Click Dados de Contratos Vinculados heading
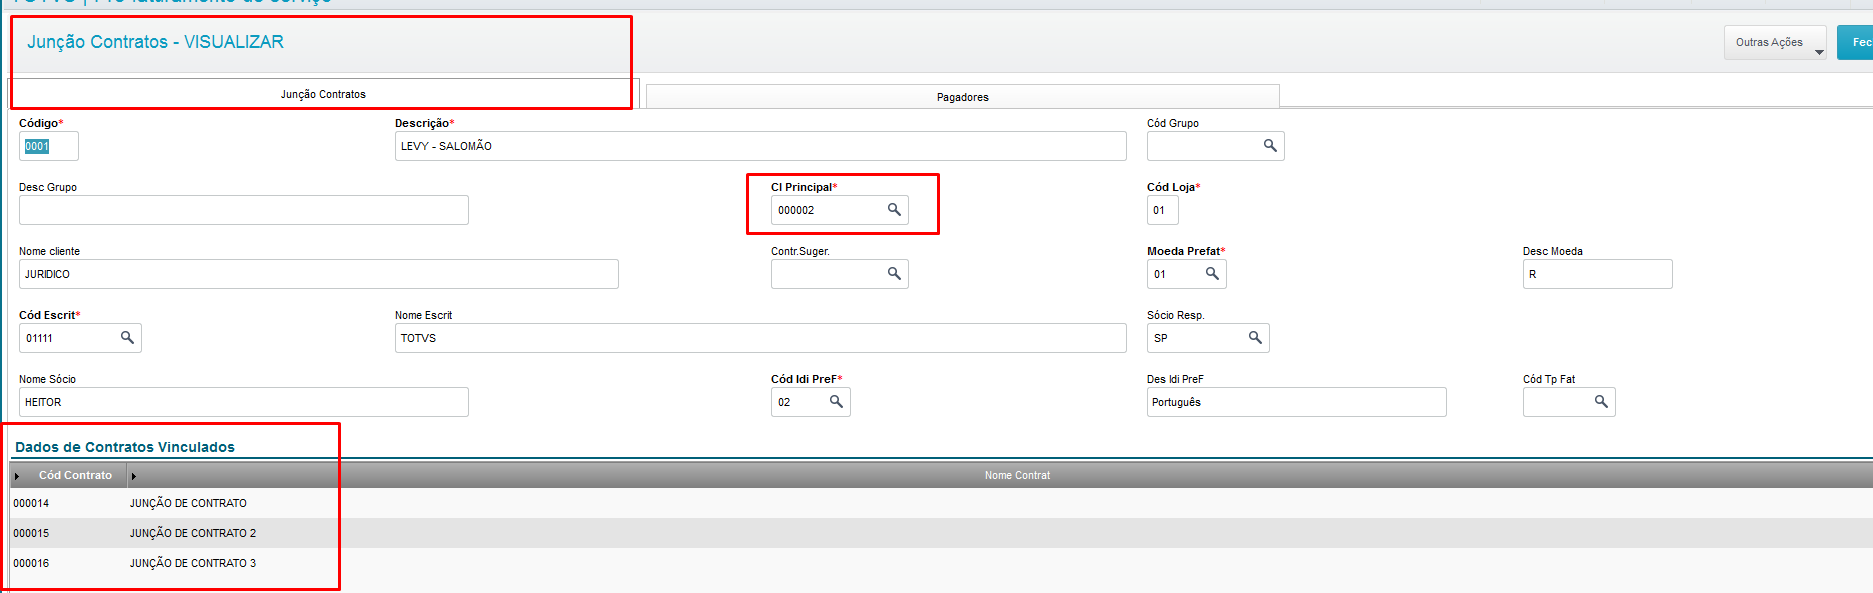This screenshot has width=1873, height=593. pos(125,447)
